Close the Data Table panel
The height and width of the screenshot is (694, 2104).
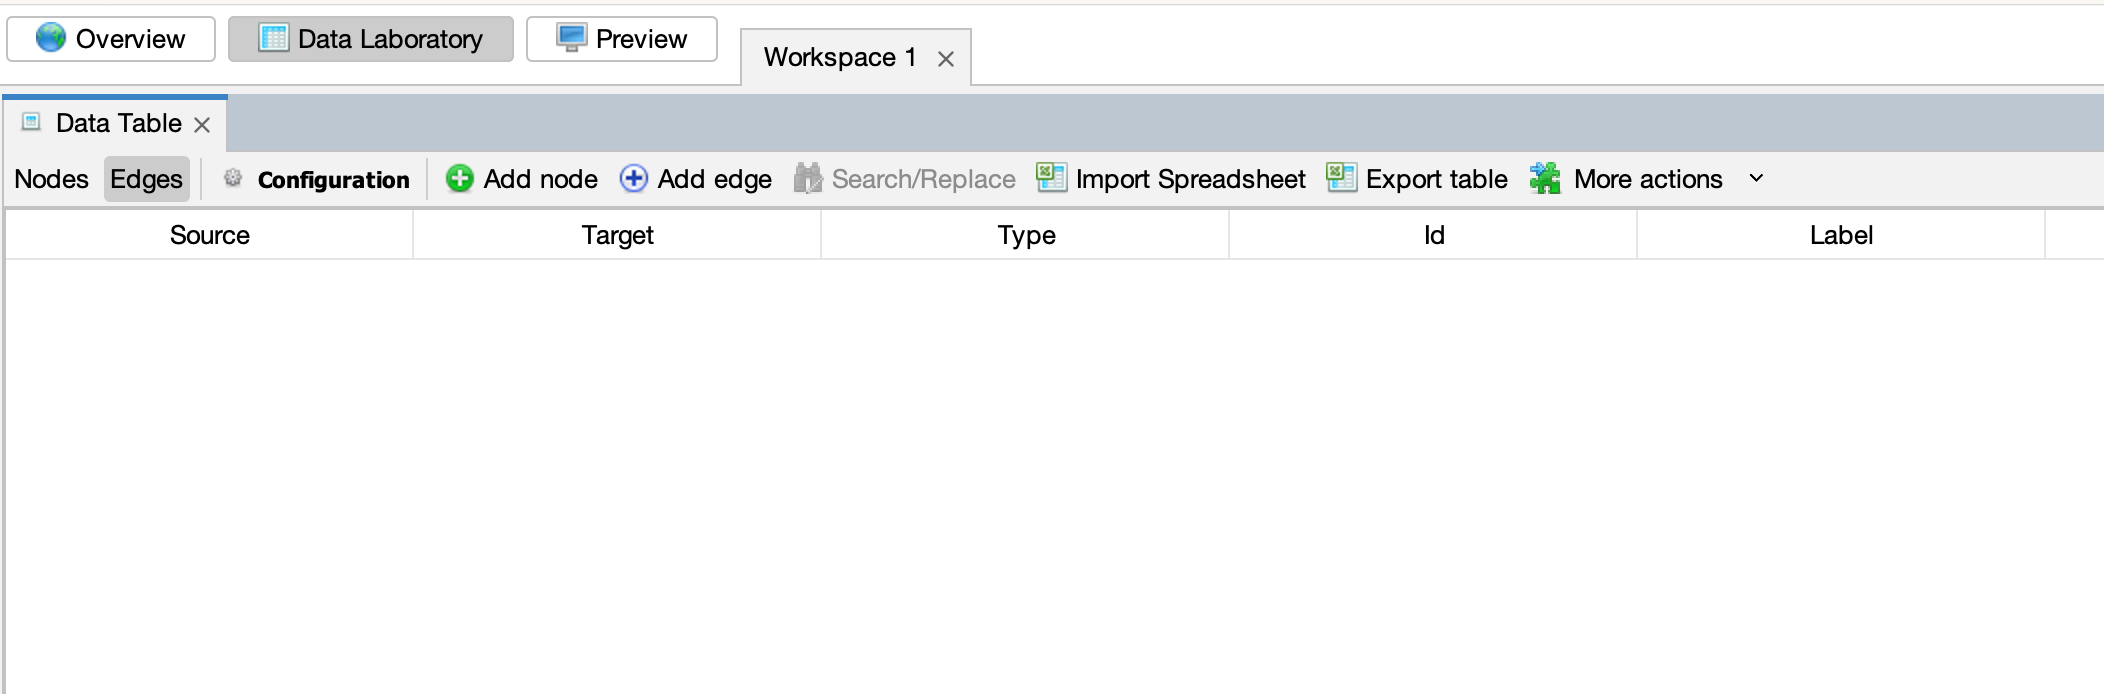(x=202, y=125)
